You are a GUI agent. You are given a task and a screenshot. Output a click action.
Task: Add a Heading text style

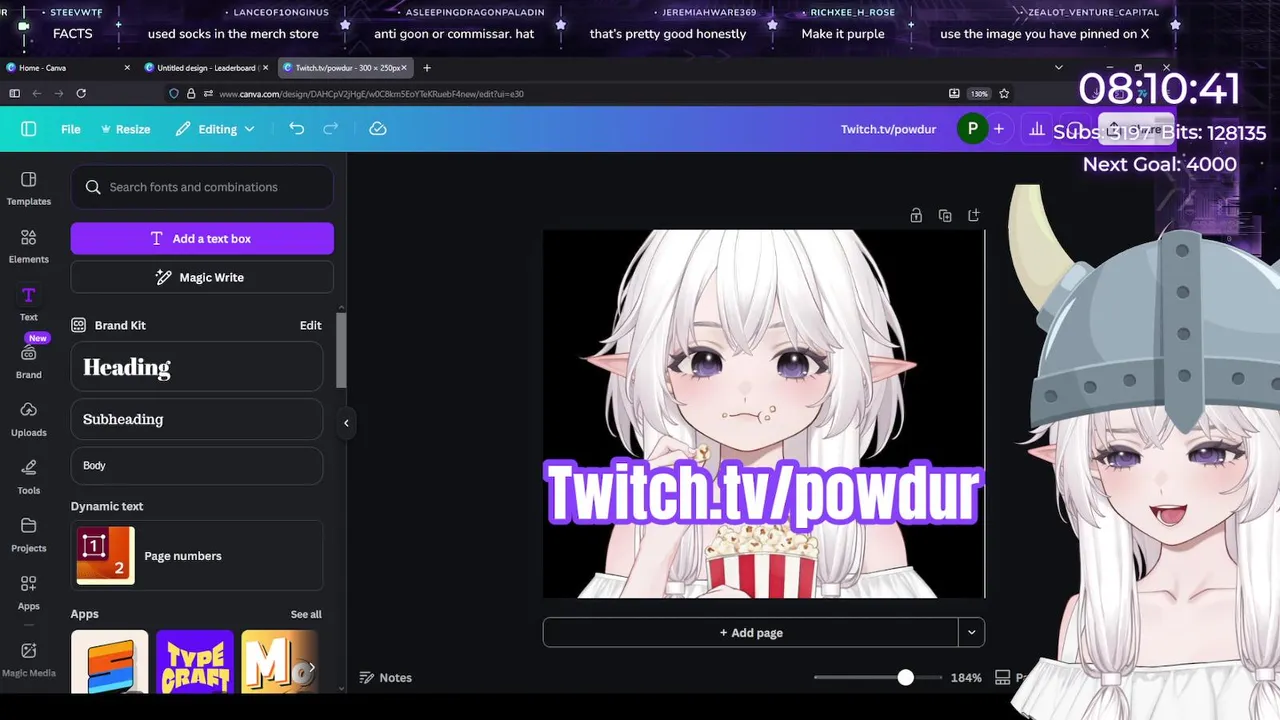pyautogui.click(x=197, y=367)
